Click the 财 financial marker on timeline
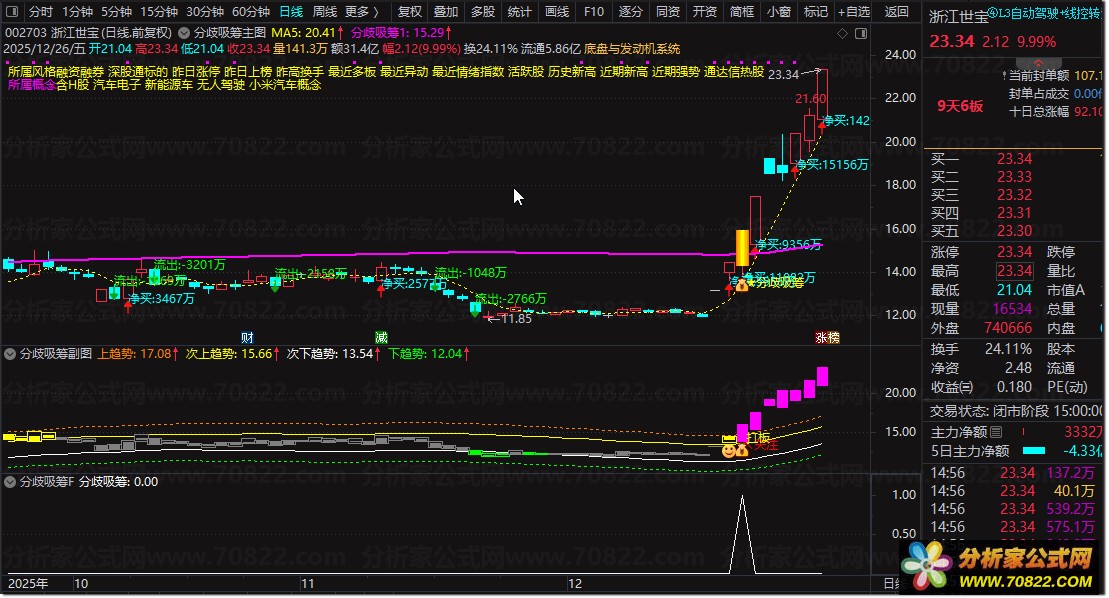This screenshot has height=598, width=1109. 247,337
